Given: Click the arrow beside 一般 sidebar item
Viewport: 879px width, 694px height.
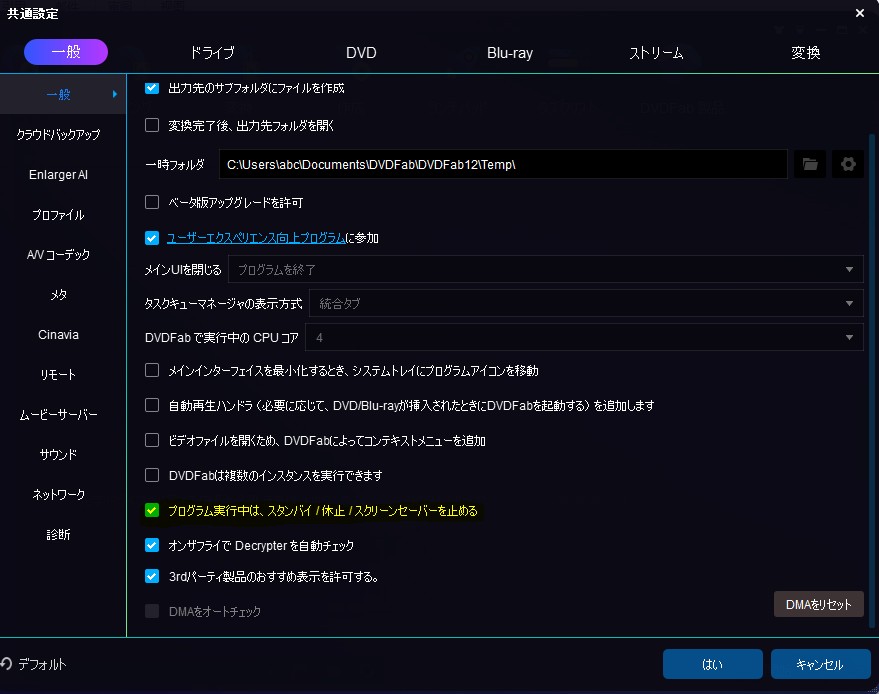Looking at the screenshot, I should (115, 94).
